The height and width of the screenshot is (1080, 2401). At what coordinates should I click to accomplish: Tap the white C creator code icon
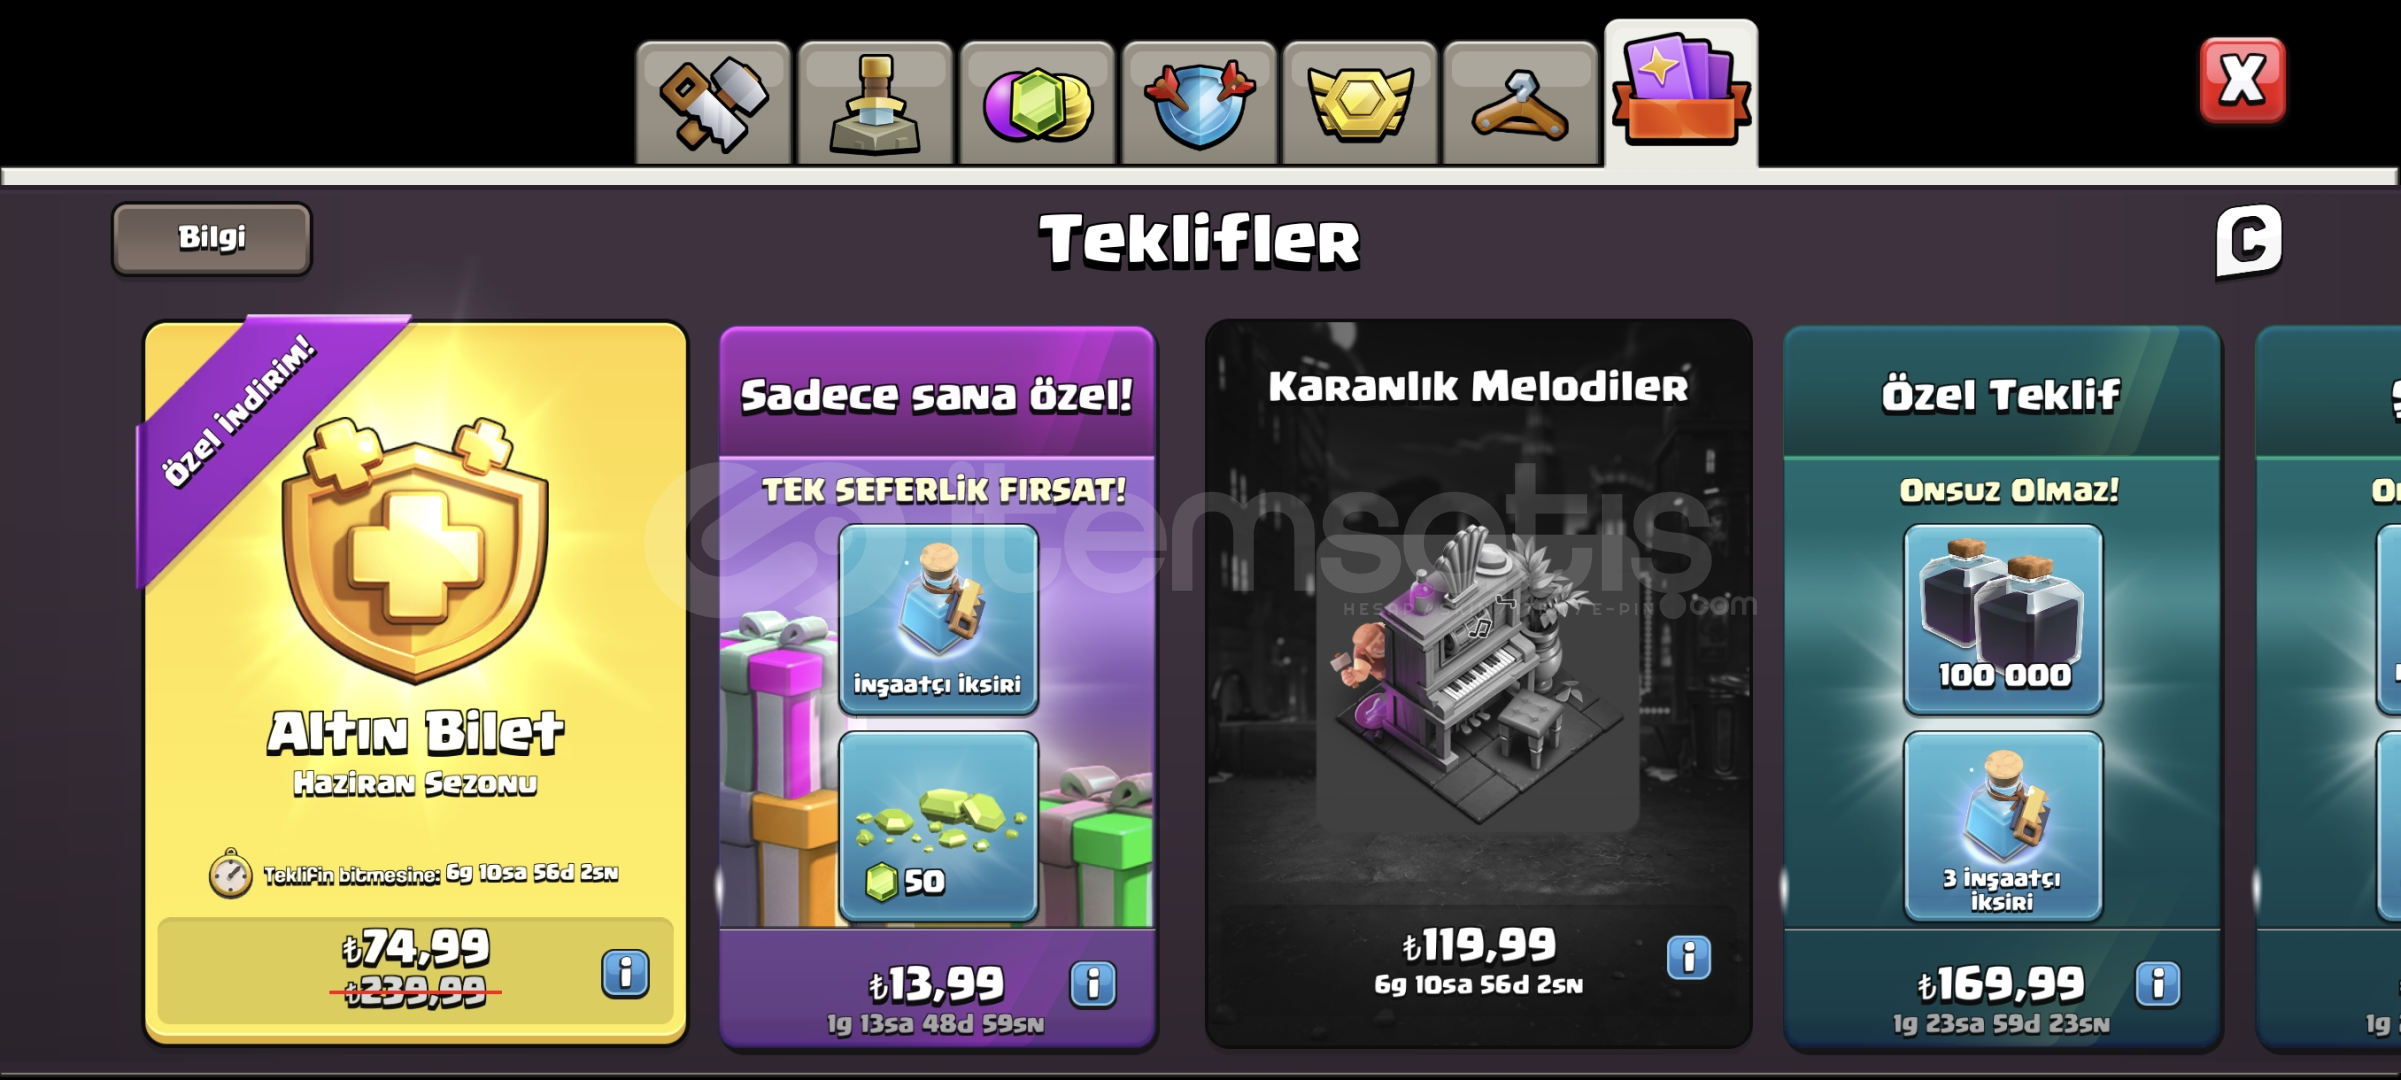click(2249, 241)
